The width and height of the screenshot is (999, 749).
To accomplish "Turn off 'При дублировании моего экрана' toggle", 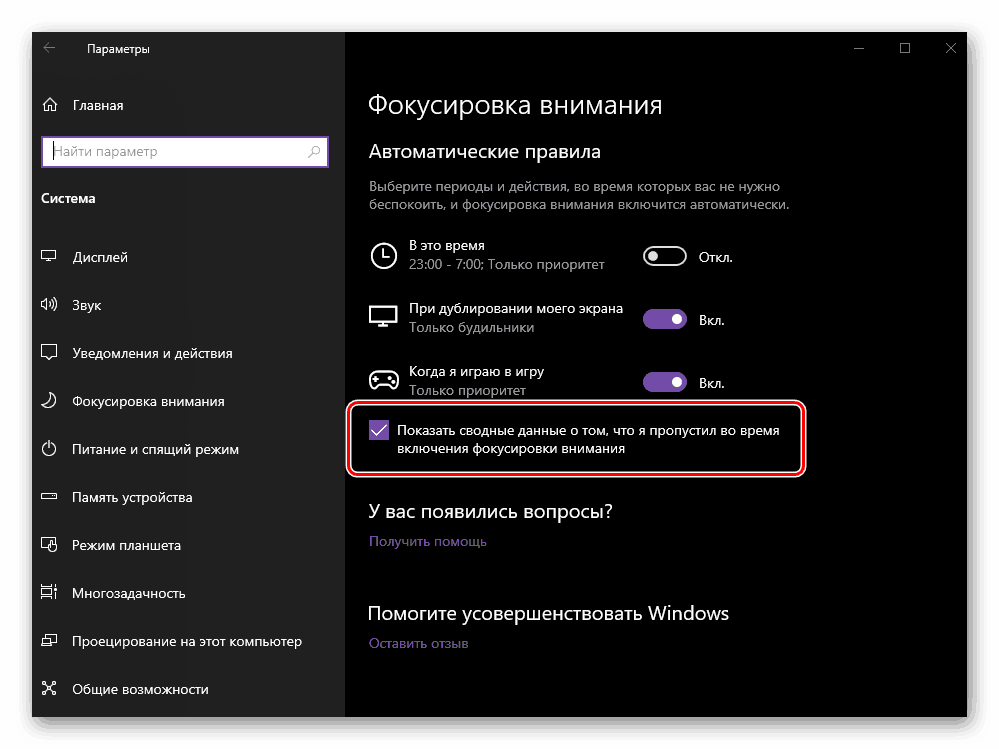I will pyautogui.click(x=665, y=320).
